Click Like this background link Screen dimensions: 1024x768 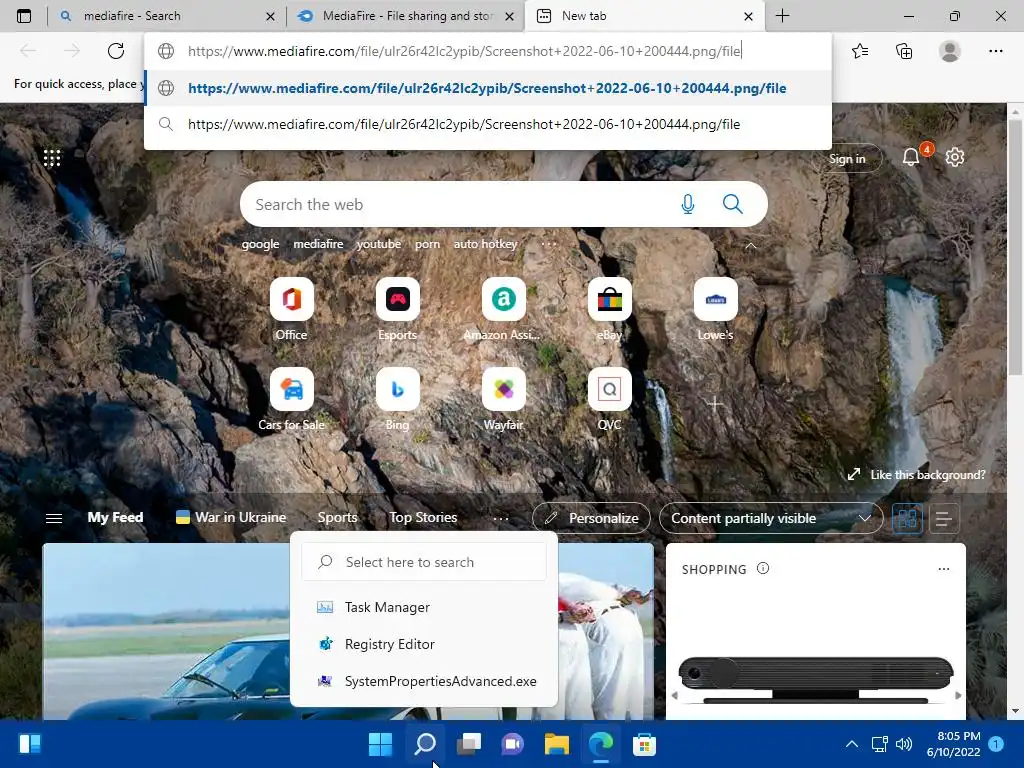coord(916,475)
